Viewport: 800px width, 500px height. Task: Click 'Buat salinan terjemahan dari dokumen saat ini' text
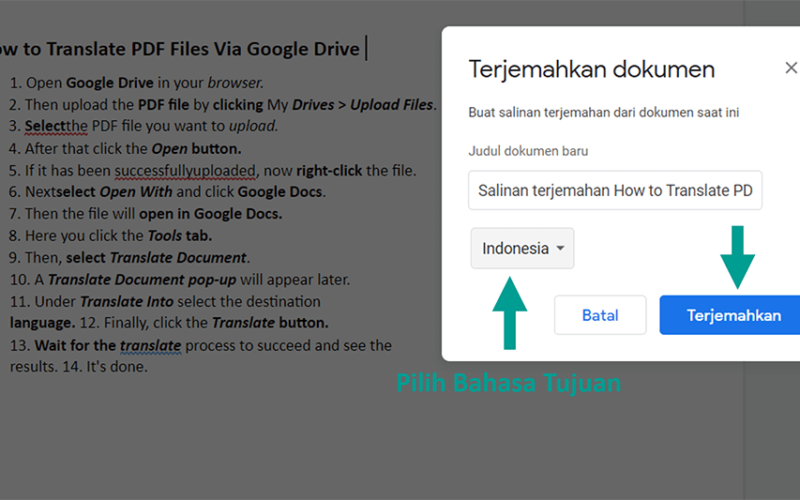[604, 112]
